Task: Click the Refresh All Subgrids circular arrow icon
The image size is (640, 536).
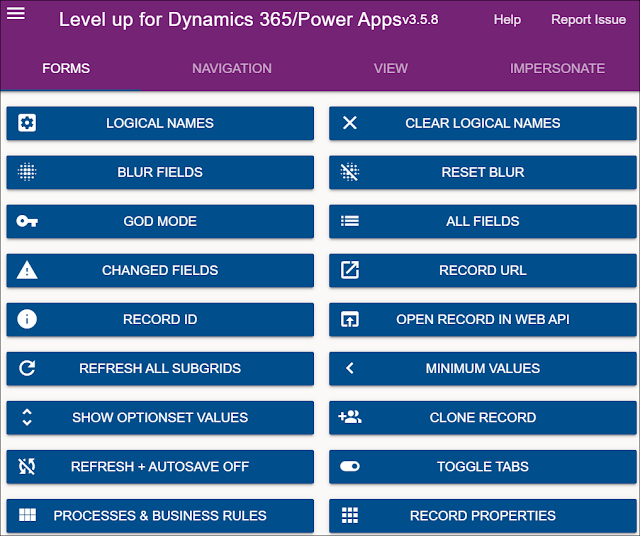Action: point(27,368)
